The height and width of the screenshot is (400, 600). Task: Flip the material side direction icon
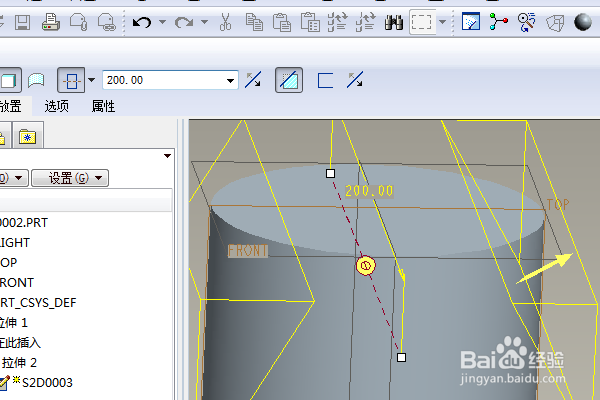355,80
